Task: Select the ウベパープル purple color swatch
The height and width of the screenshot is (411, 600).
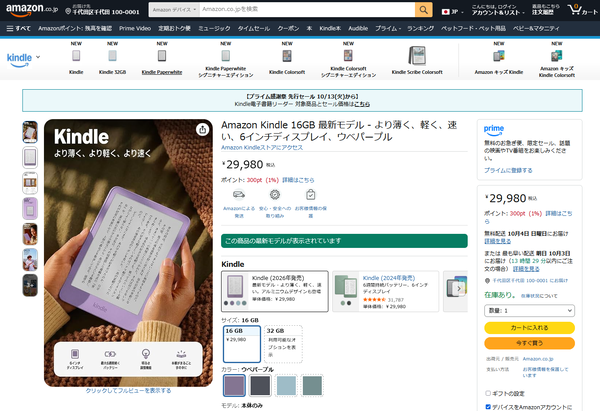Action: click(234, 385)
